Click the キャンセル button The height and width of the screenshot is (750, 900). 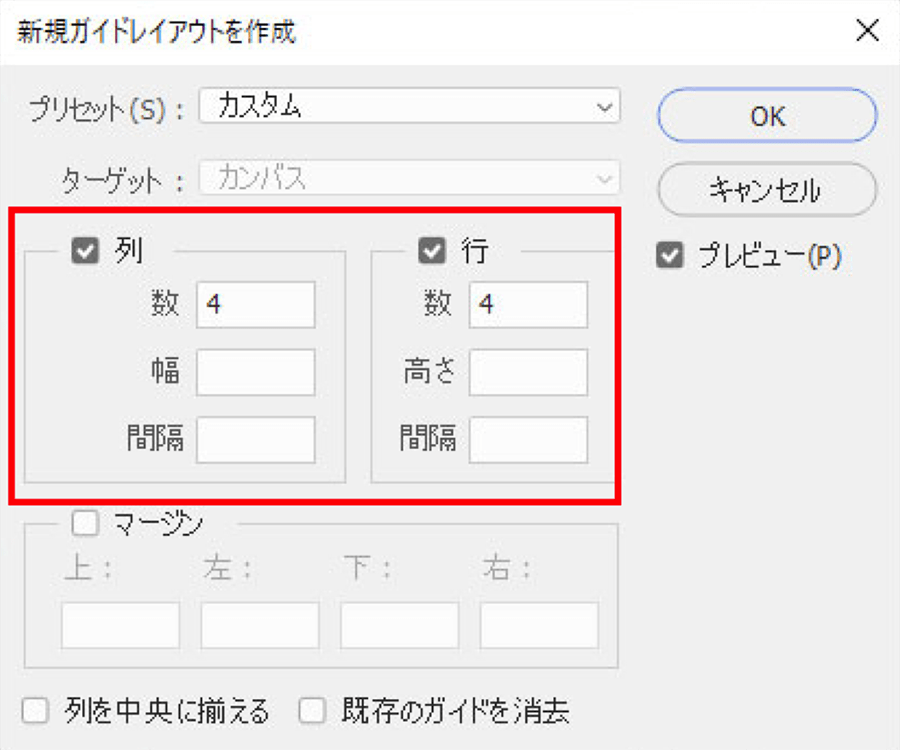[x=767, y=190]
